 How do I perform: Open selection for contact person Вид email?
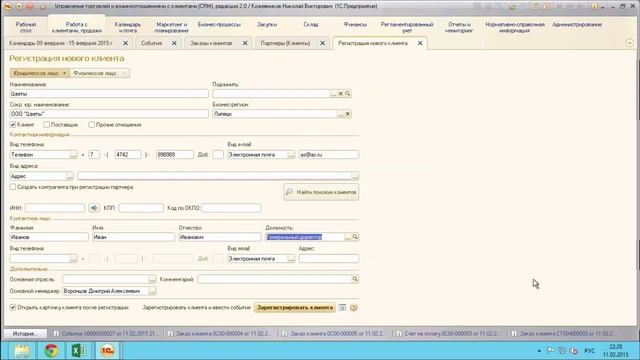(x=291, y=259)
